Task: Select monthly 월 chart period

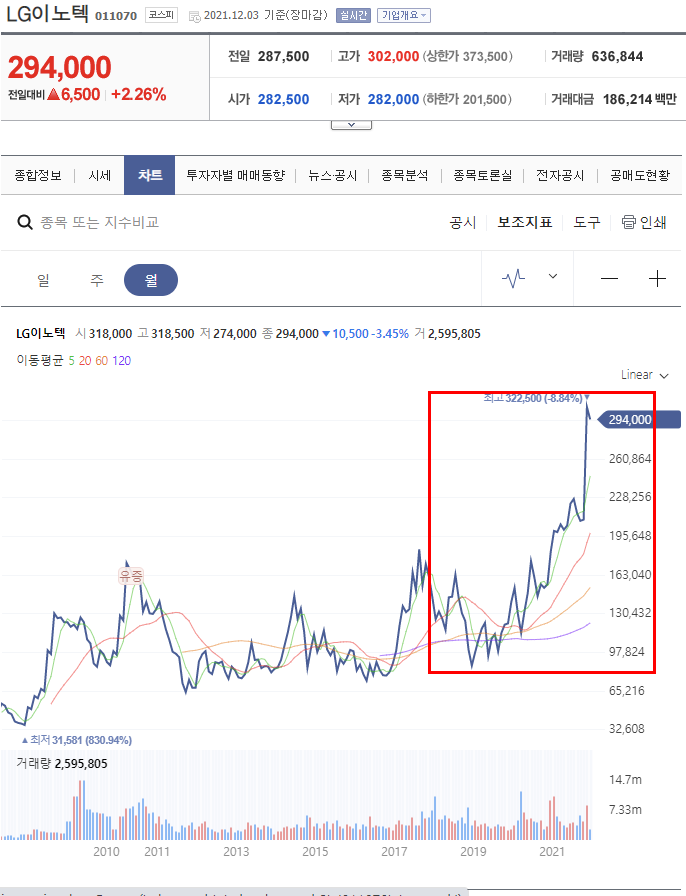Action: pyautogui.click(x=151, y=280)
